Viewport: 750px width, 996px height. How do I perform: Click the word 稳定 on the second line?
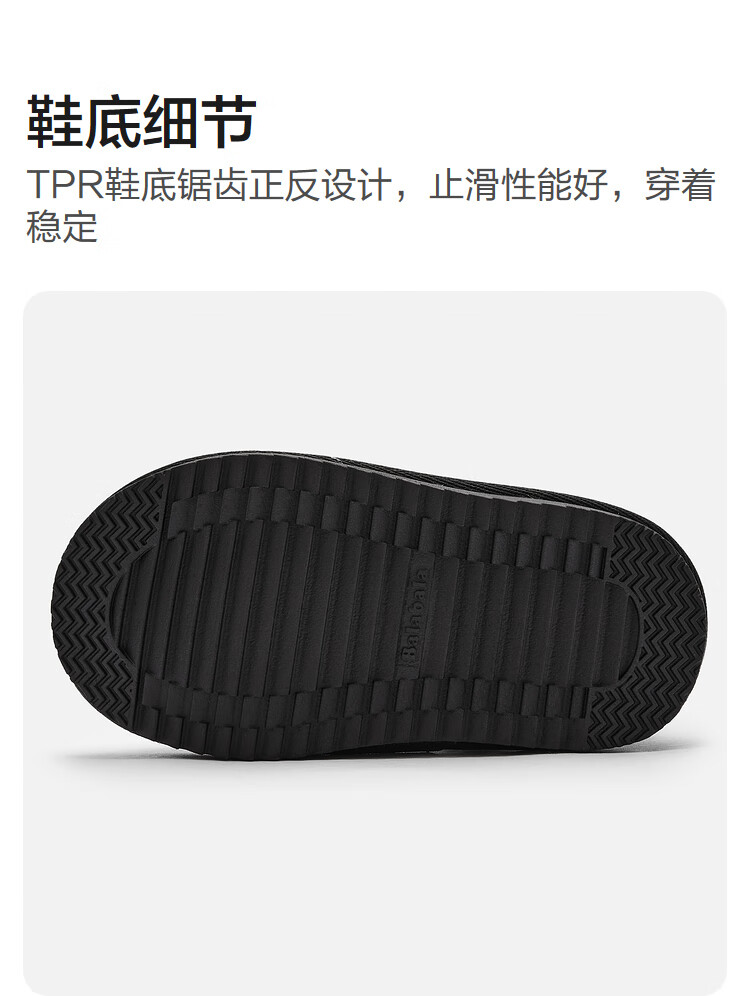tap(62, 227)
